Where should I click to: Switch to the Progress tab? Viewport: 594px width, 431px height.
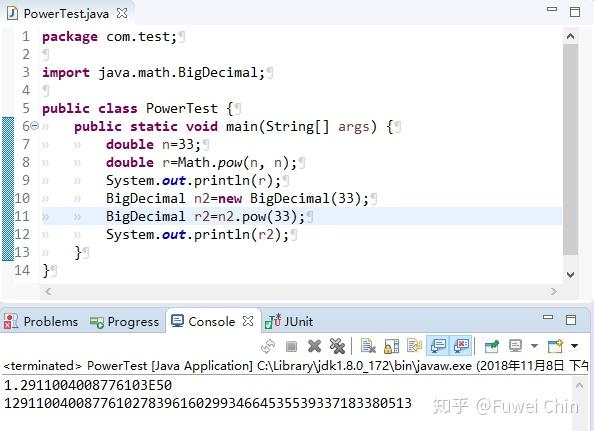pyautogui.click(x=124, y=322)
